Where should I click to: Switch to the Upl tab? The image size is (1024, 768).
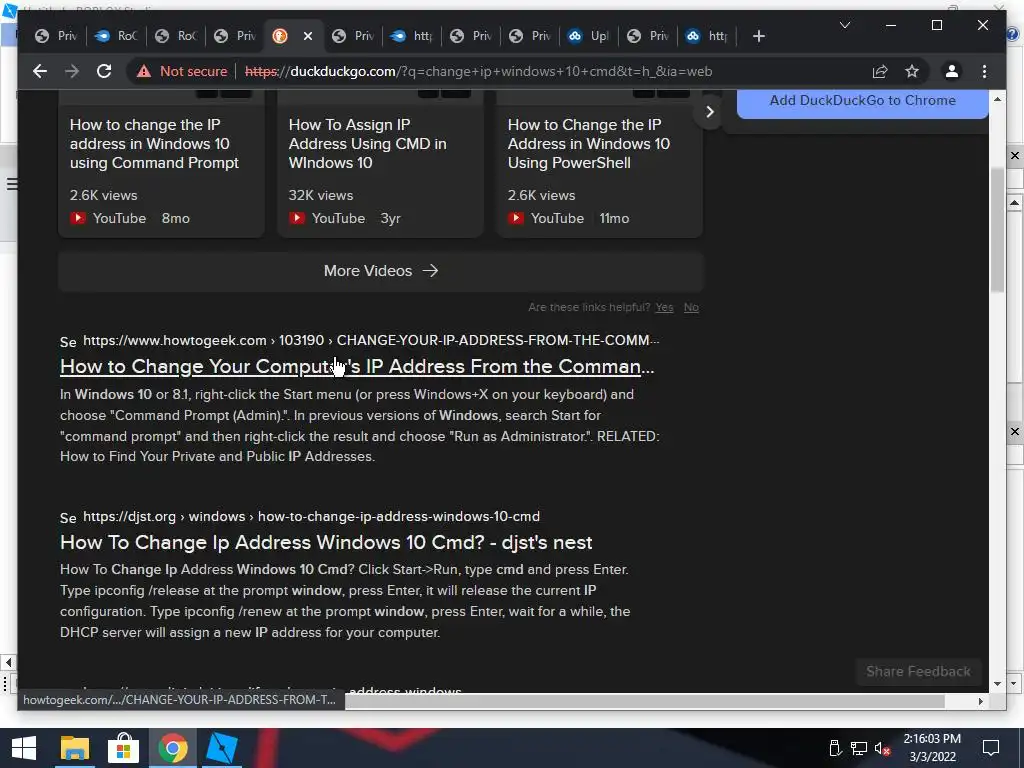click(588, 36)
